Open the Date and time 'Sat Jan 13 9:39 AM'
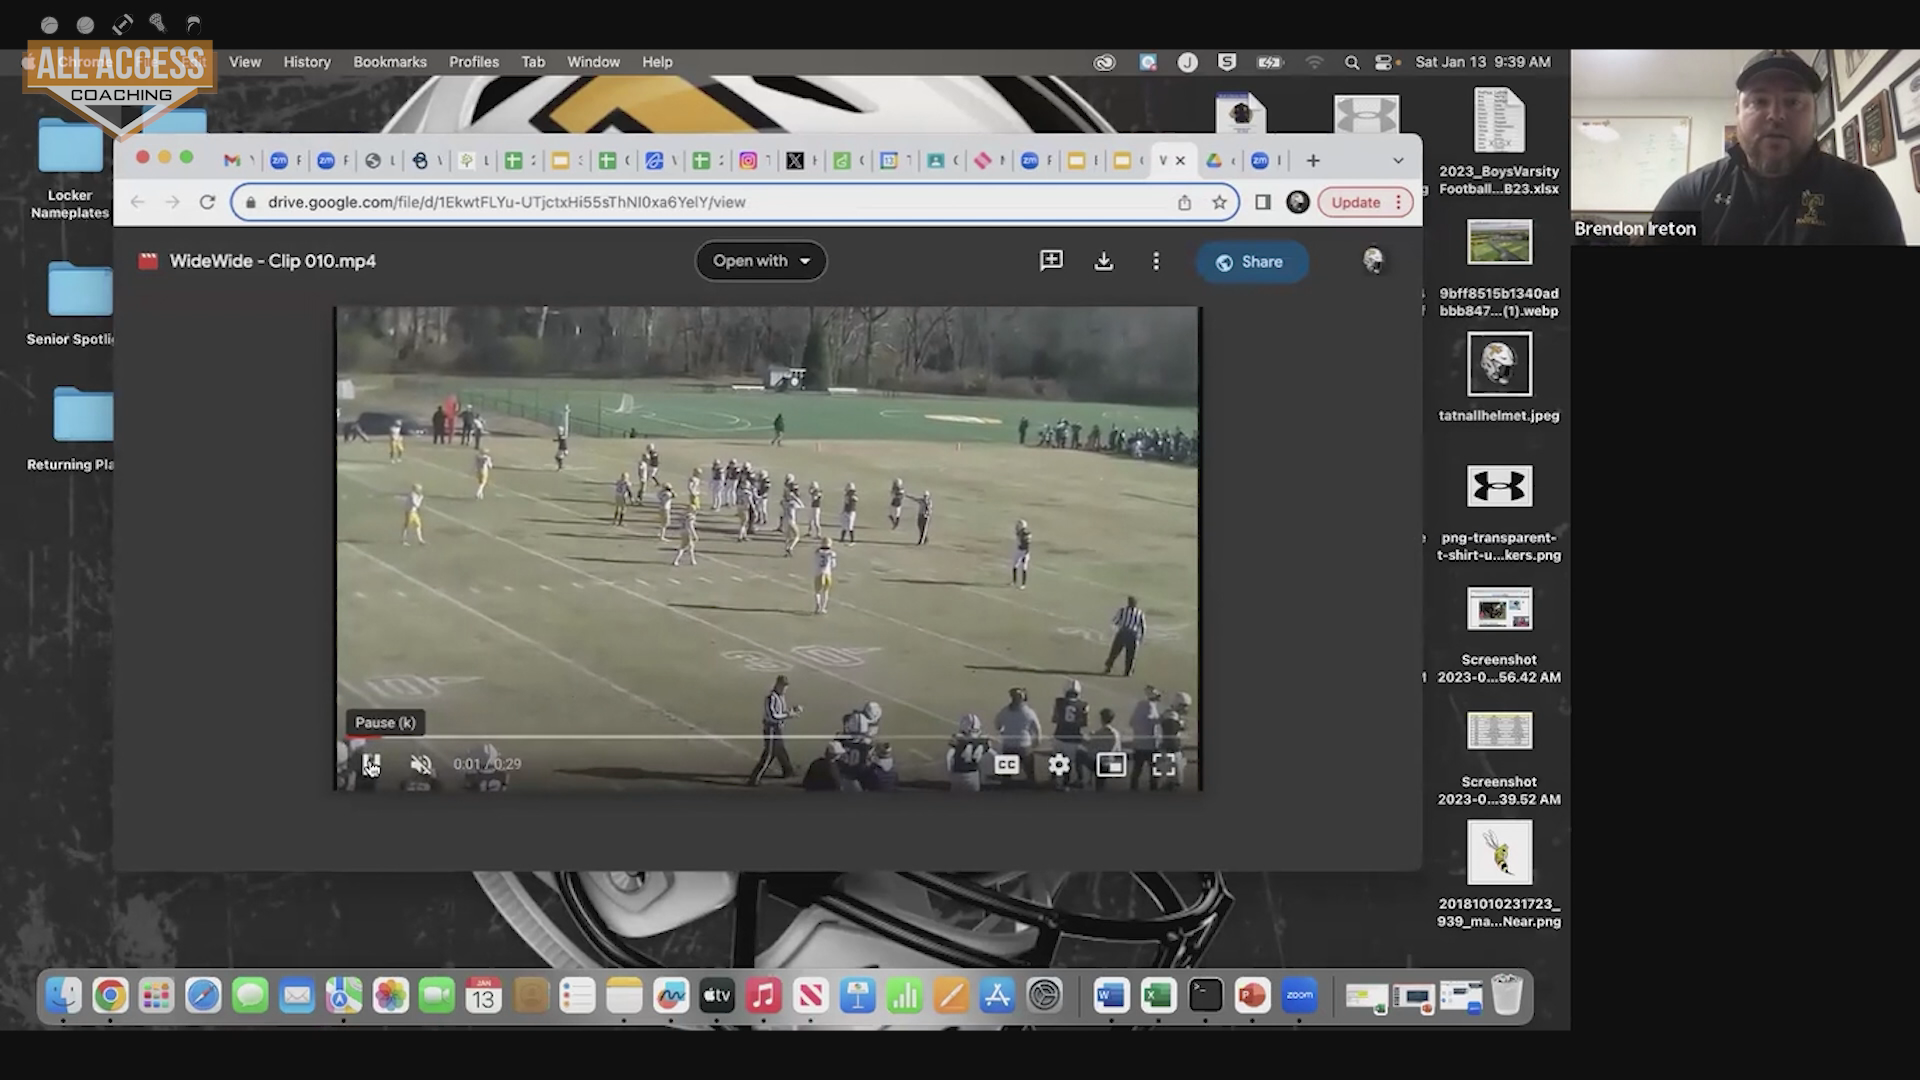The height and width of the screenshot is (1080, 1920). point(1483,62)
